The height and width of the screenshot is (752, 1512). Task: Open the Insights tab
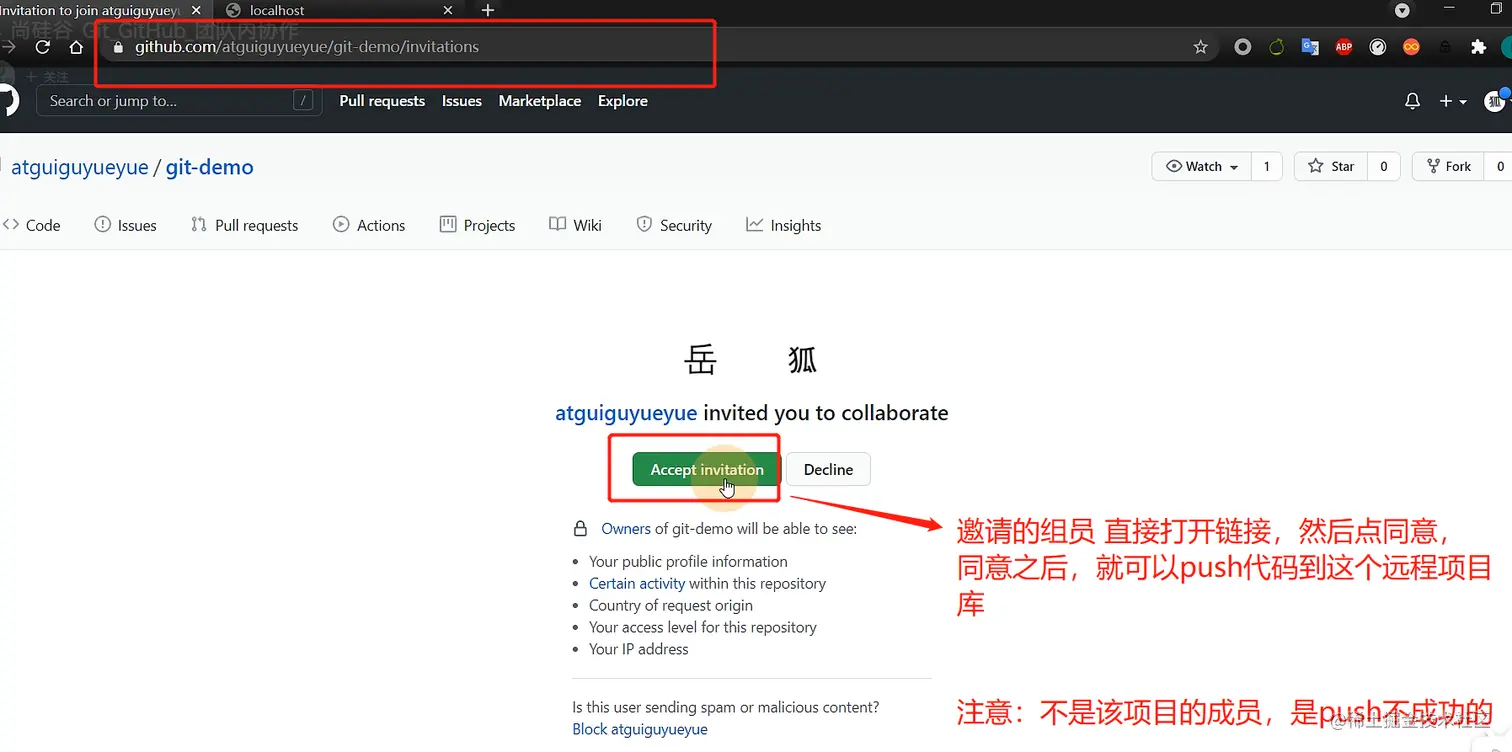783,226
